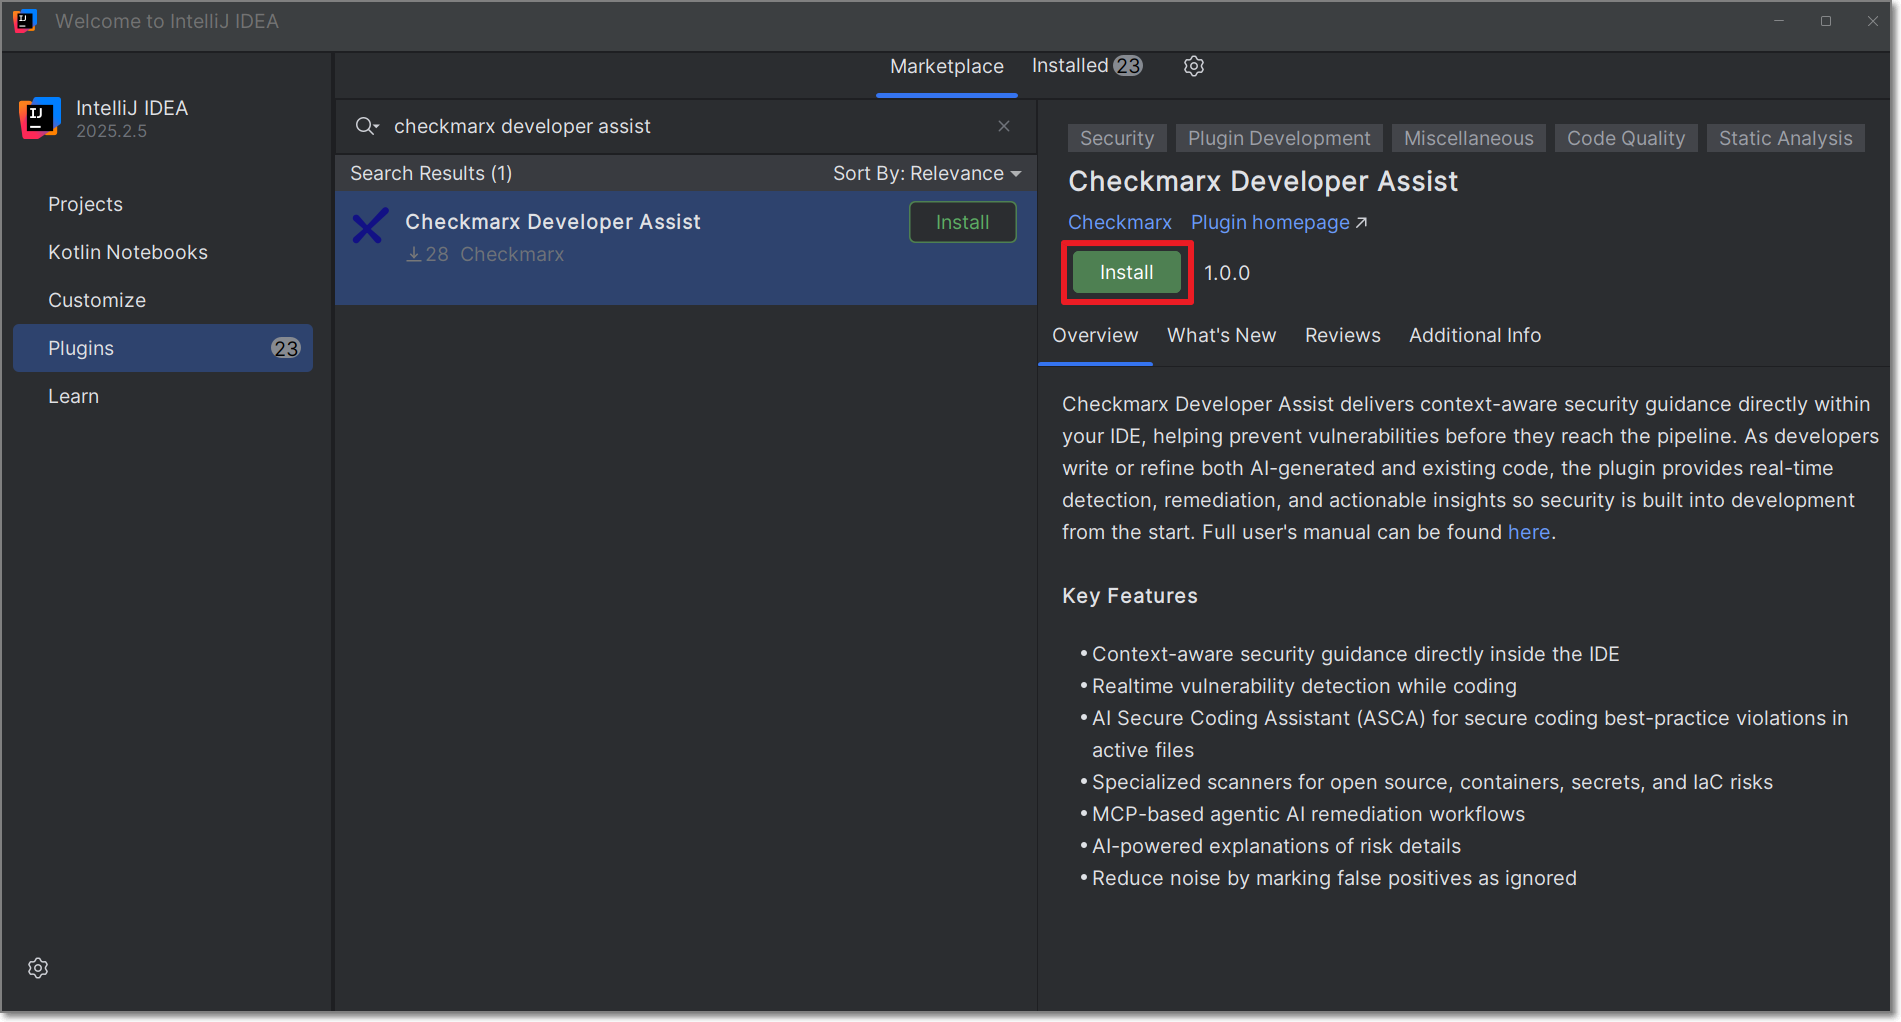The image size is (1901, 1022).
Task: Clear the plugin search field
Action: 1003,126
